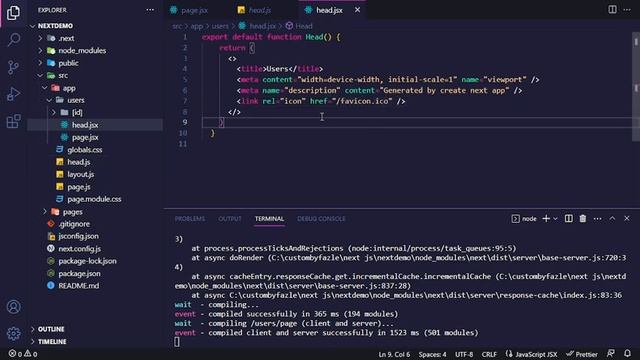Open the Source Control view
This screenshot has width=640, height=360.
13,67
